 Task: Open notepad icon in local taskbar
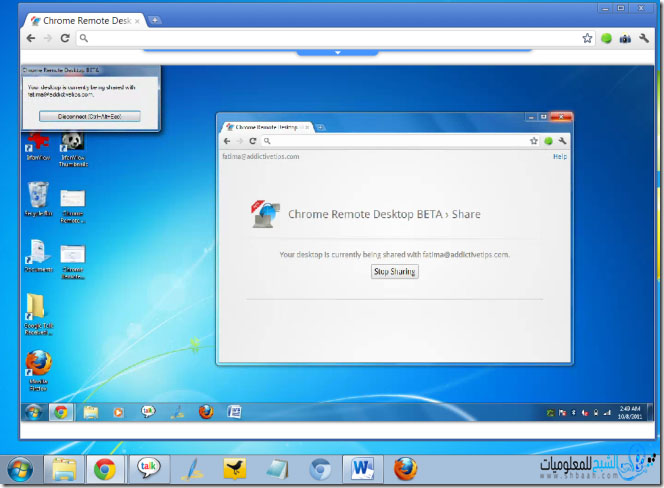(x=277, y=469)
